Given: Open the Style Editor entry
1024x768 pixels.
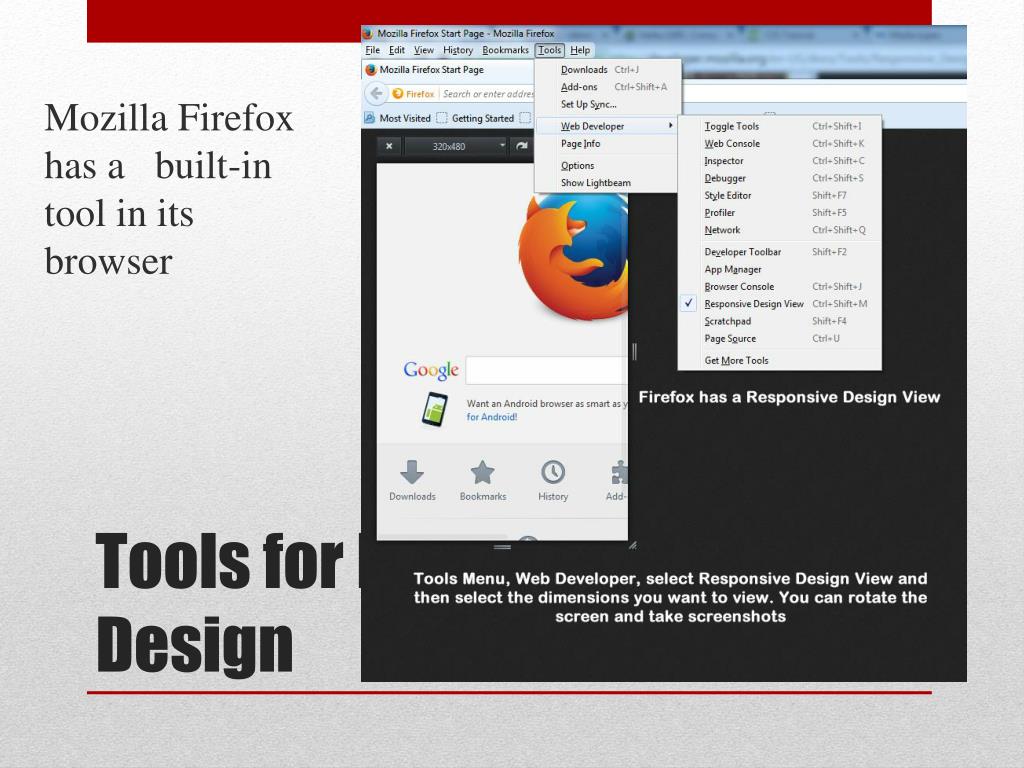Looking at the screenshot, I should coord(780,195).
